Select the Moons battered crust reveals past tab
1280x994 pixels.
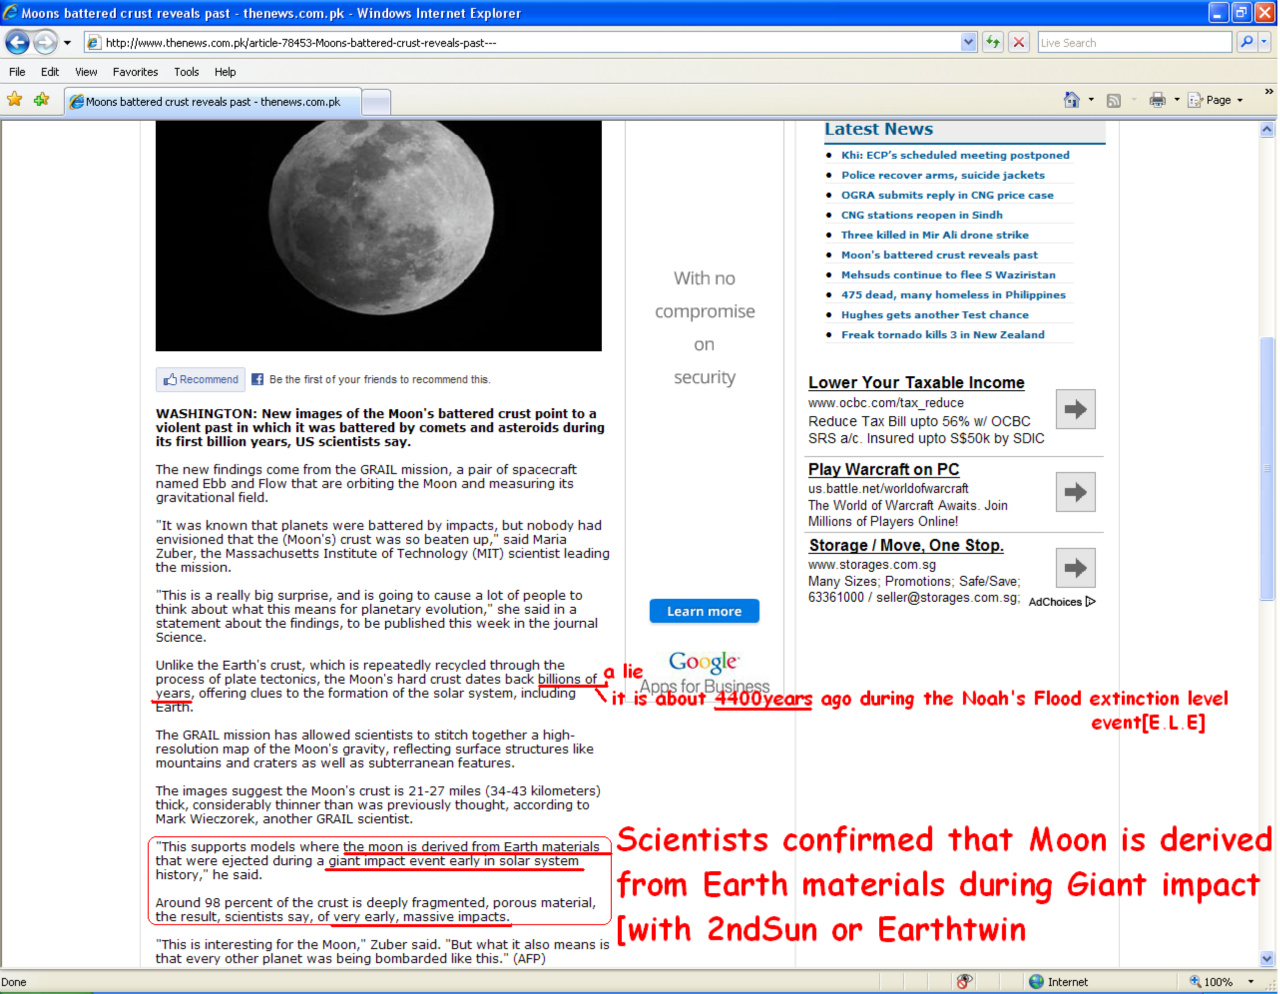(x=211, y=102)
